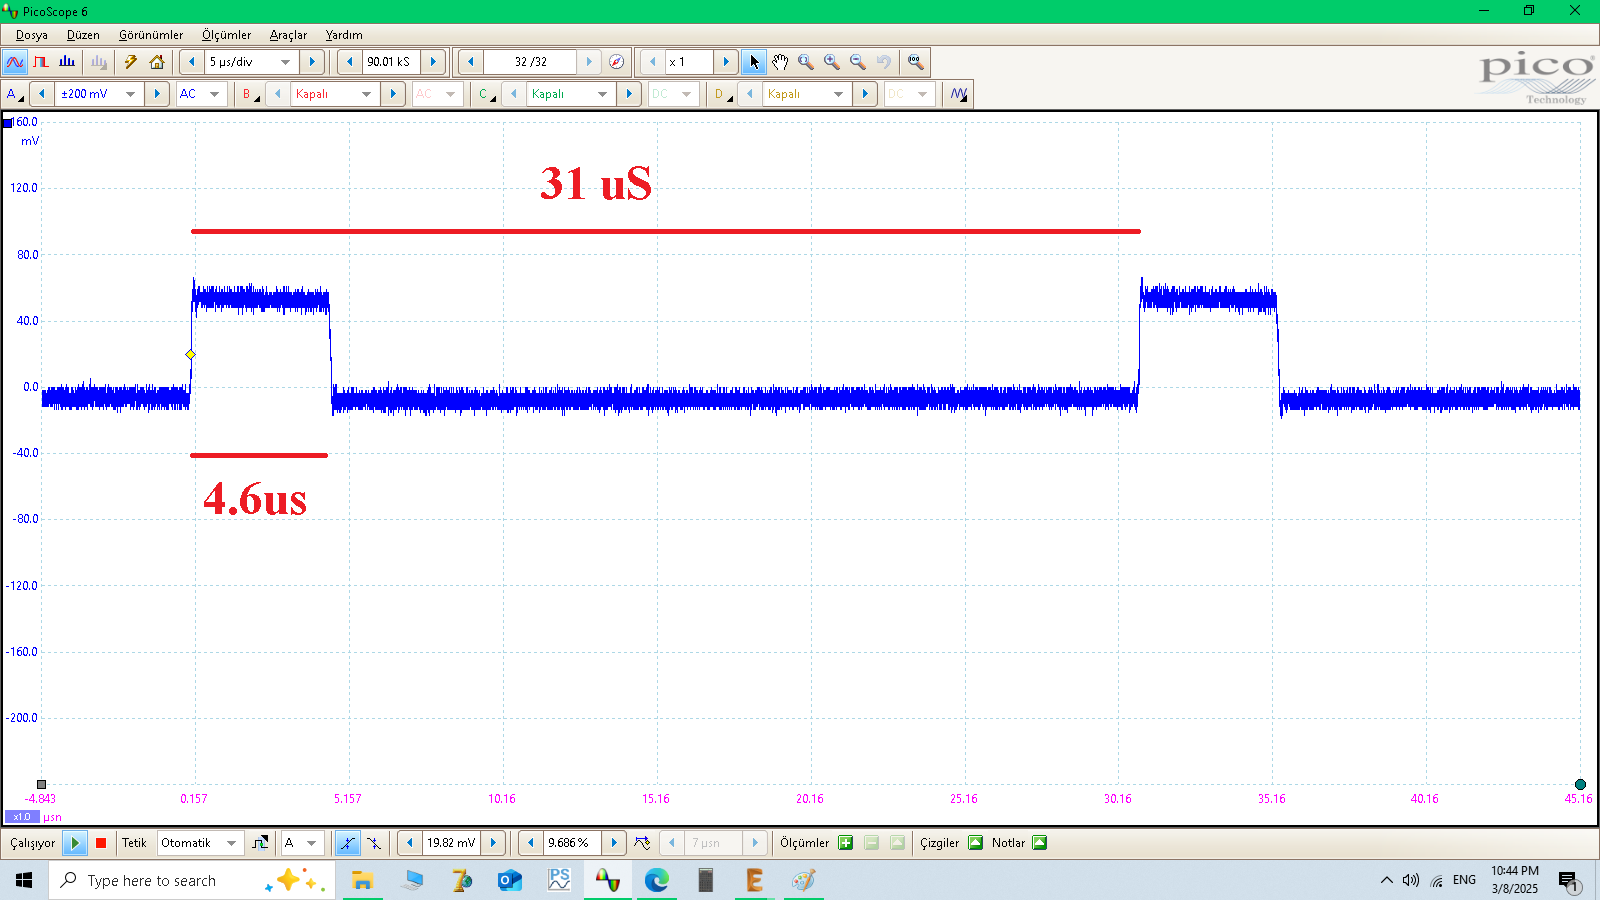Viewport: 1600px width, 900px height.
Task: Click the home display icon
Action: (x=157, y=62)
